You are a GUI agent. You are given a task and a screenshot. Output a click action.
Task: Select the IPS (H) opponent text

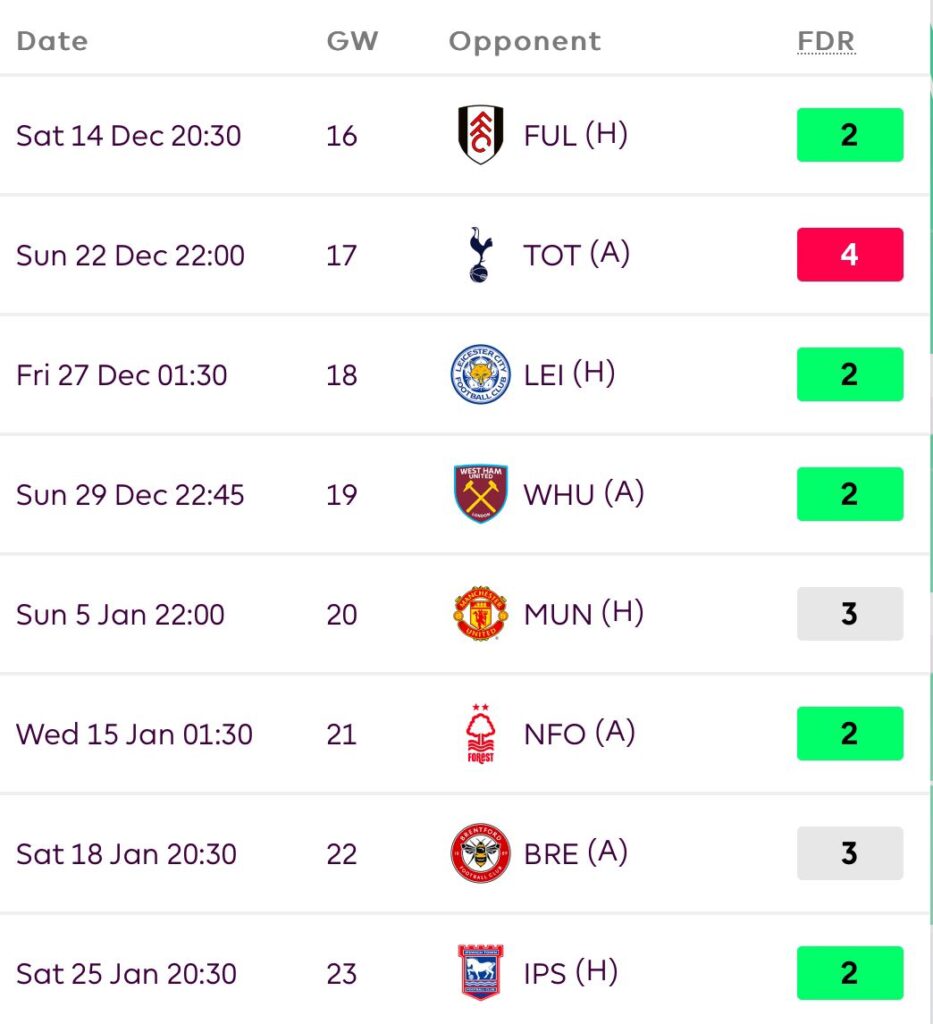coord(570,973)
